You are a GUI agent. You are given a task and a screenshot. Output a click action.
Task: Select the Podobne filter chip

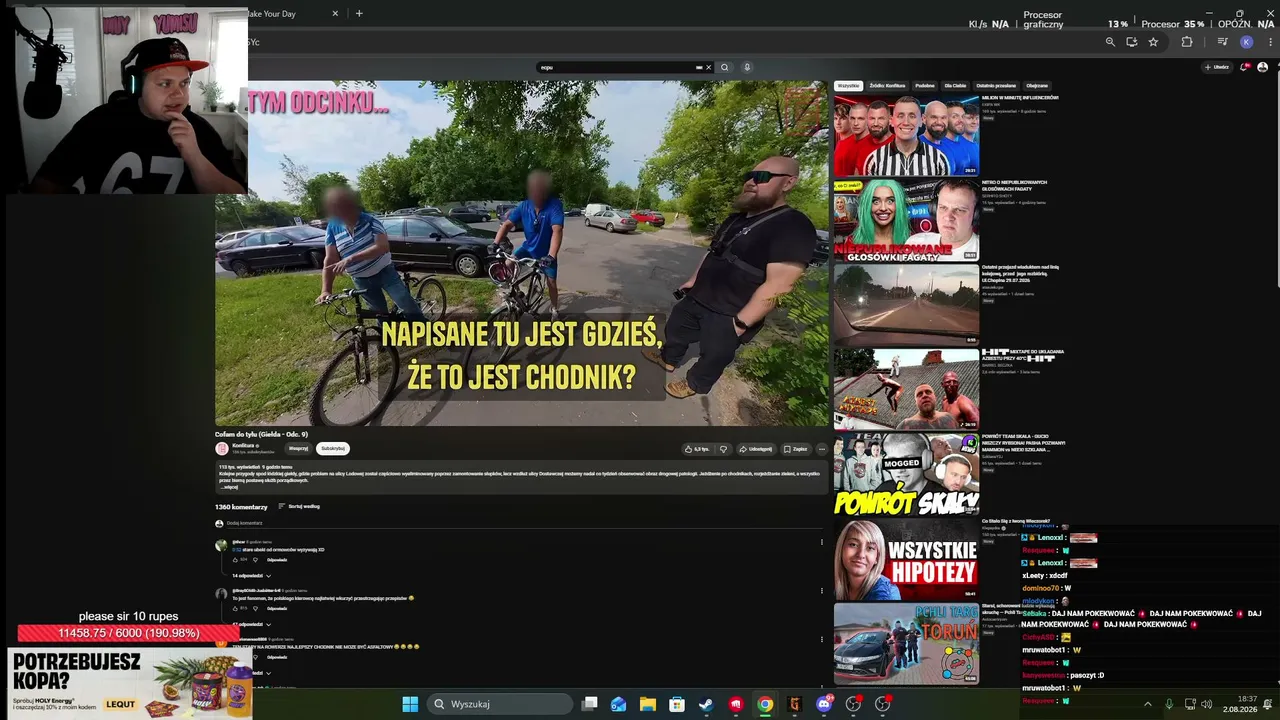tap(925, 86)
